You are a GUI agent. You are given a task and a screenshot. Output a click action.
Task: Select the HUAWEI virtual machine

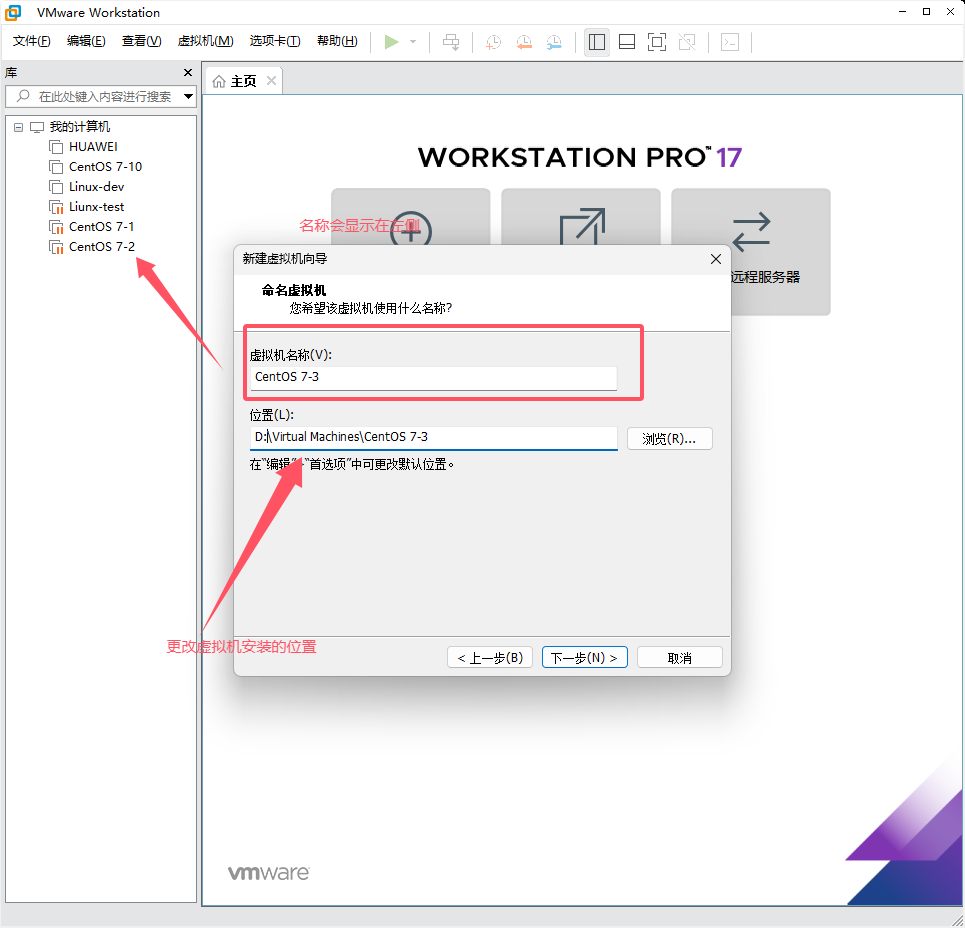click(x=93, y=147)
